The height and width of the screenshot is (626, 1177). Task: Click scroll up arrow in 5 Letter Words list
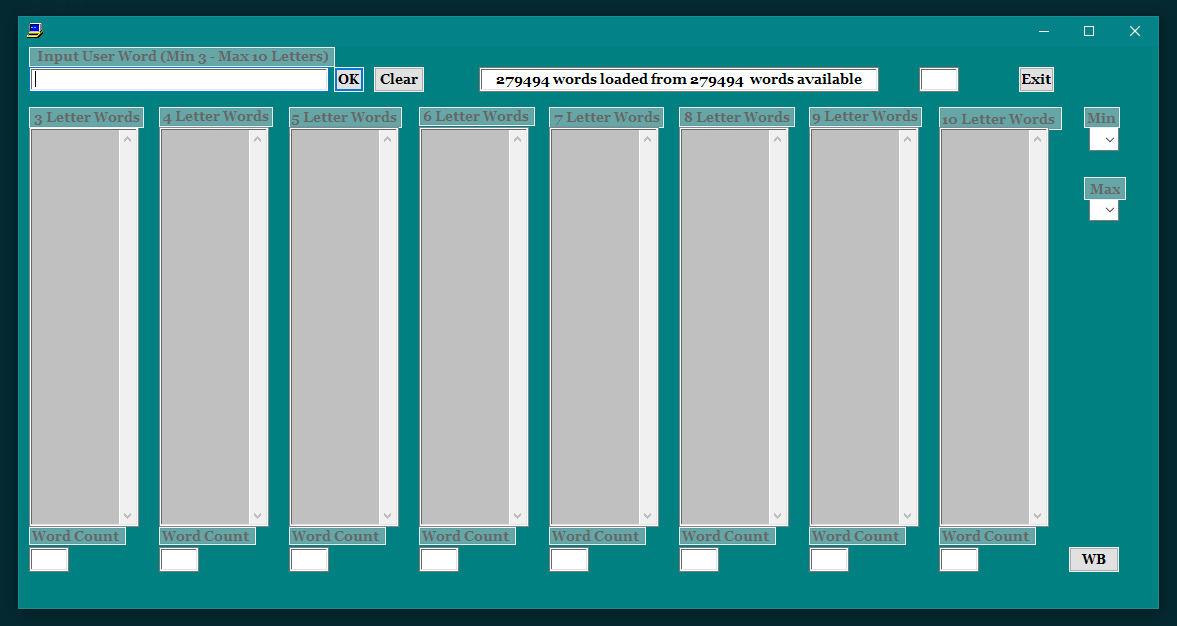387,139
